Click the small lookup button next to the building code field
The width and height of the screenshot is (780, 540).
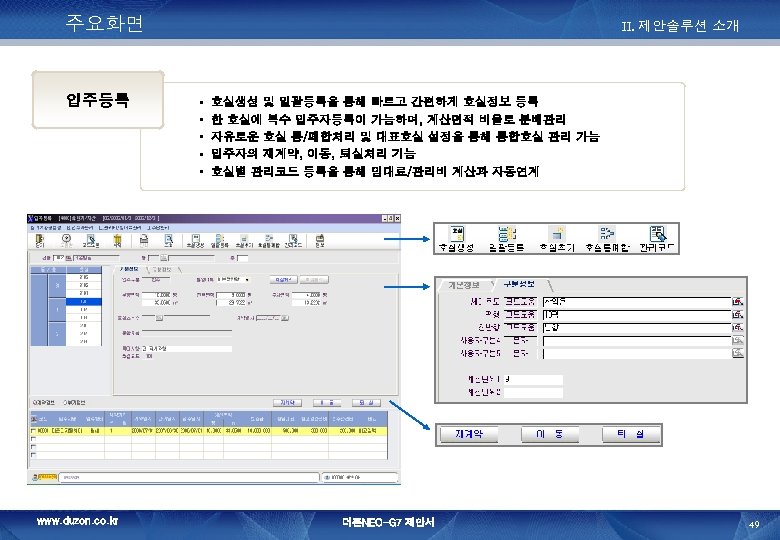(x=69, y=258)
